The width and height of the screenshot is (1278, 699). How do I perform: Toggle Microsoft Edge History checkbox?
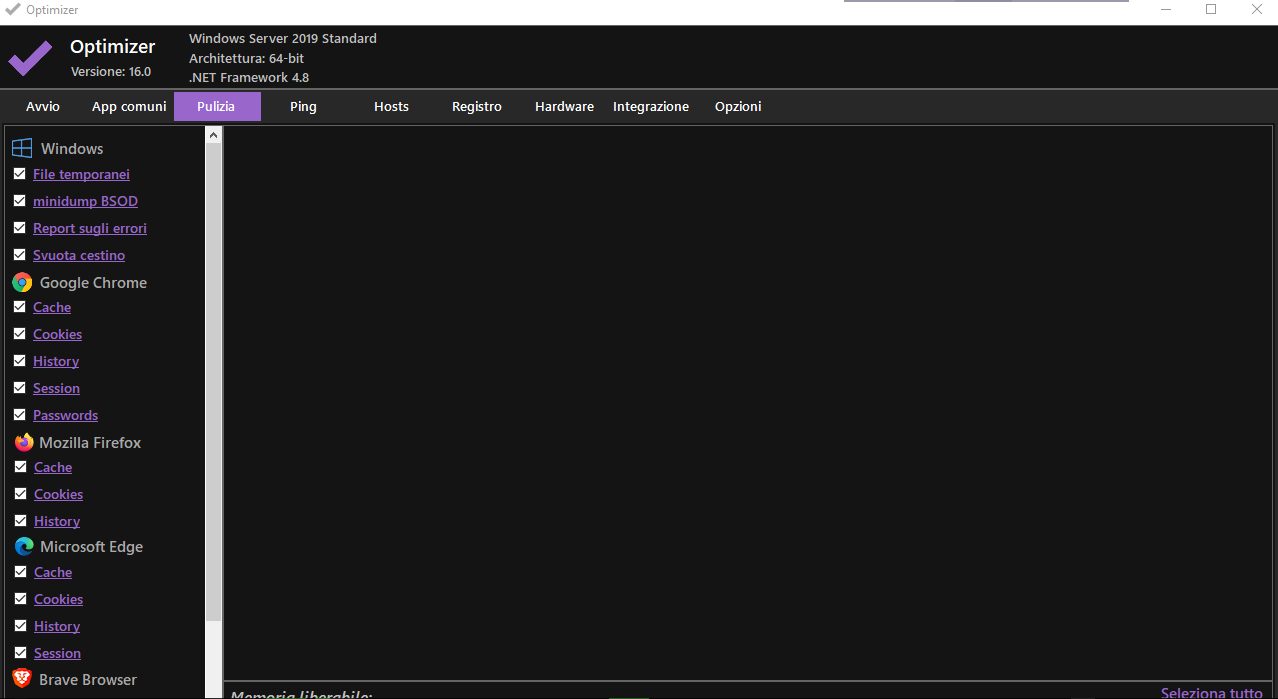20,626
